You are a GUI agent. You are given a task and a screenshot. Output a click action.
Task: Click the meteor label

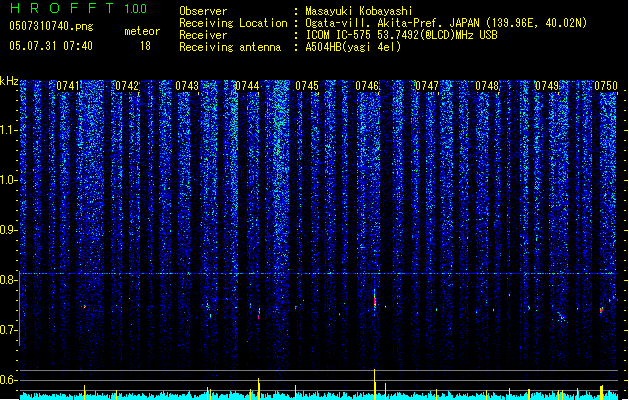pyautogui.click(x=142, y=31)
